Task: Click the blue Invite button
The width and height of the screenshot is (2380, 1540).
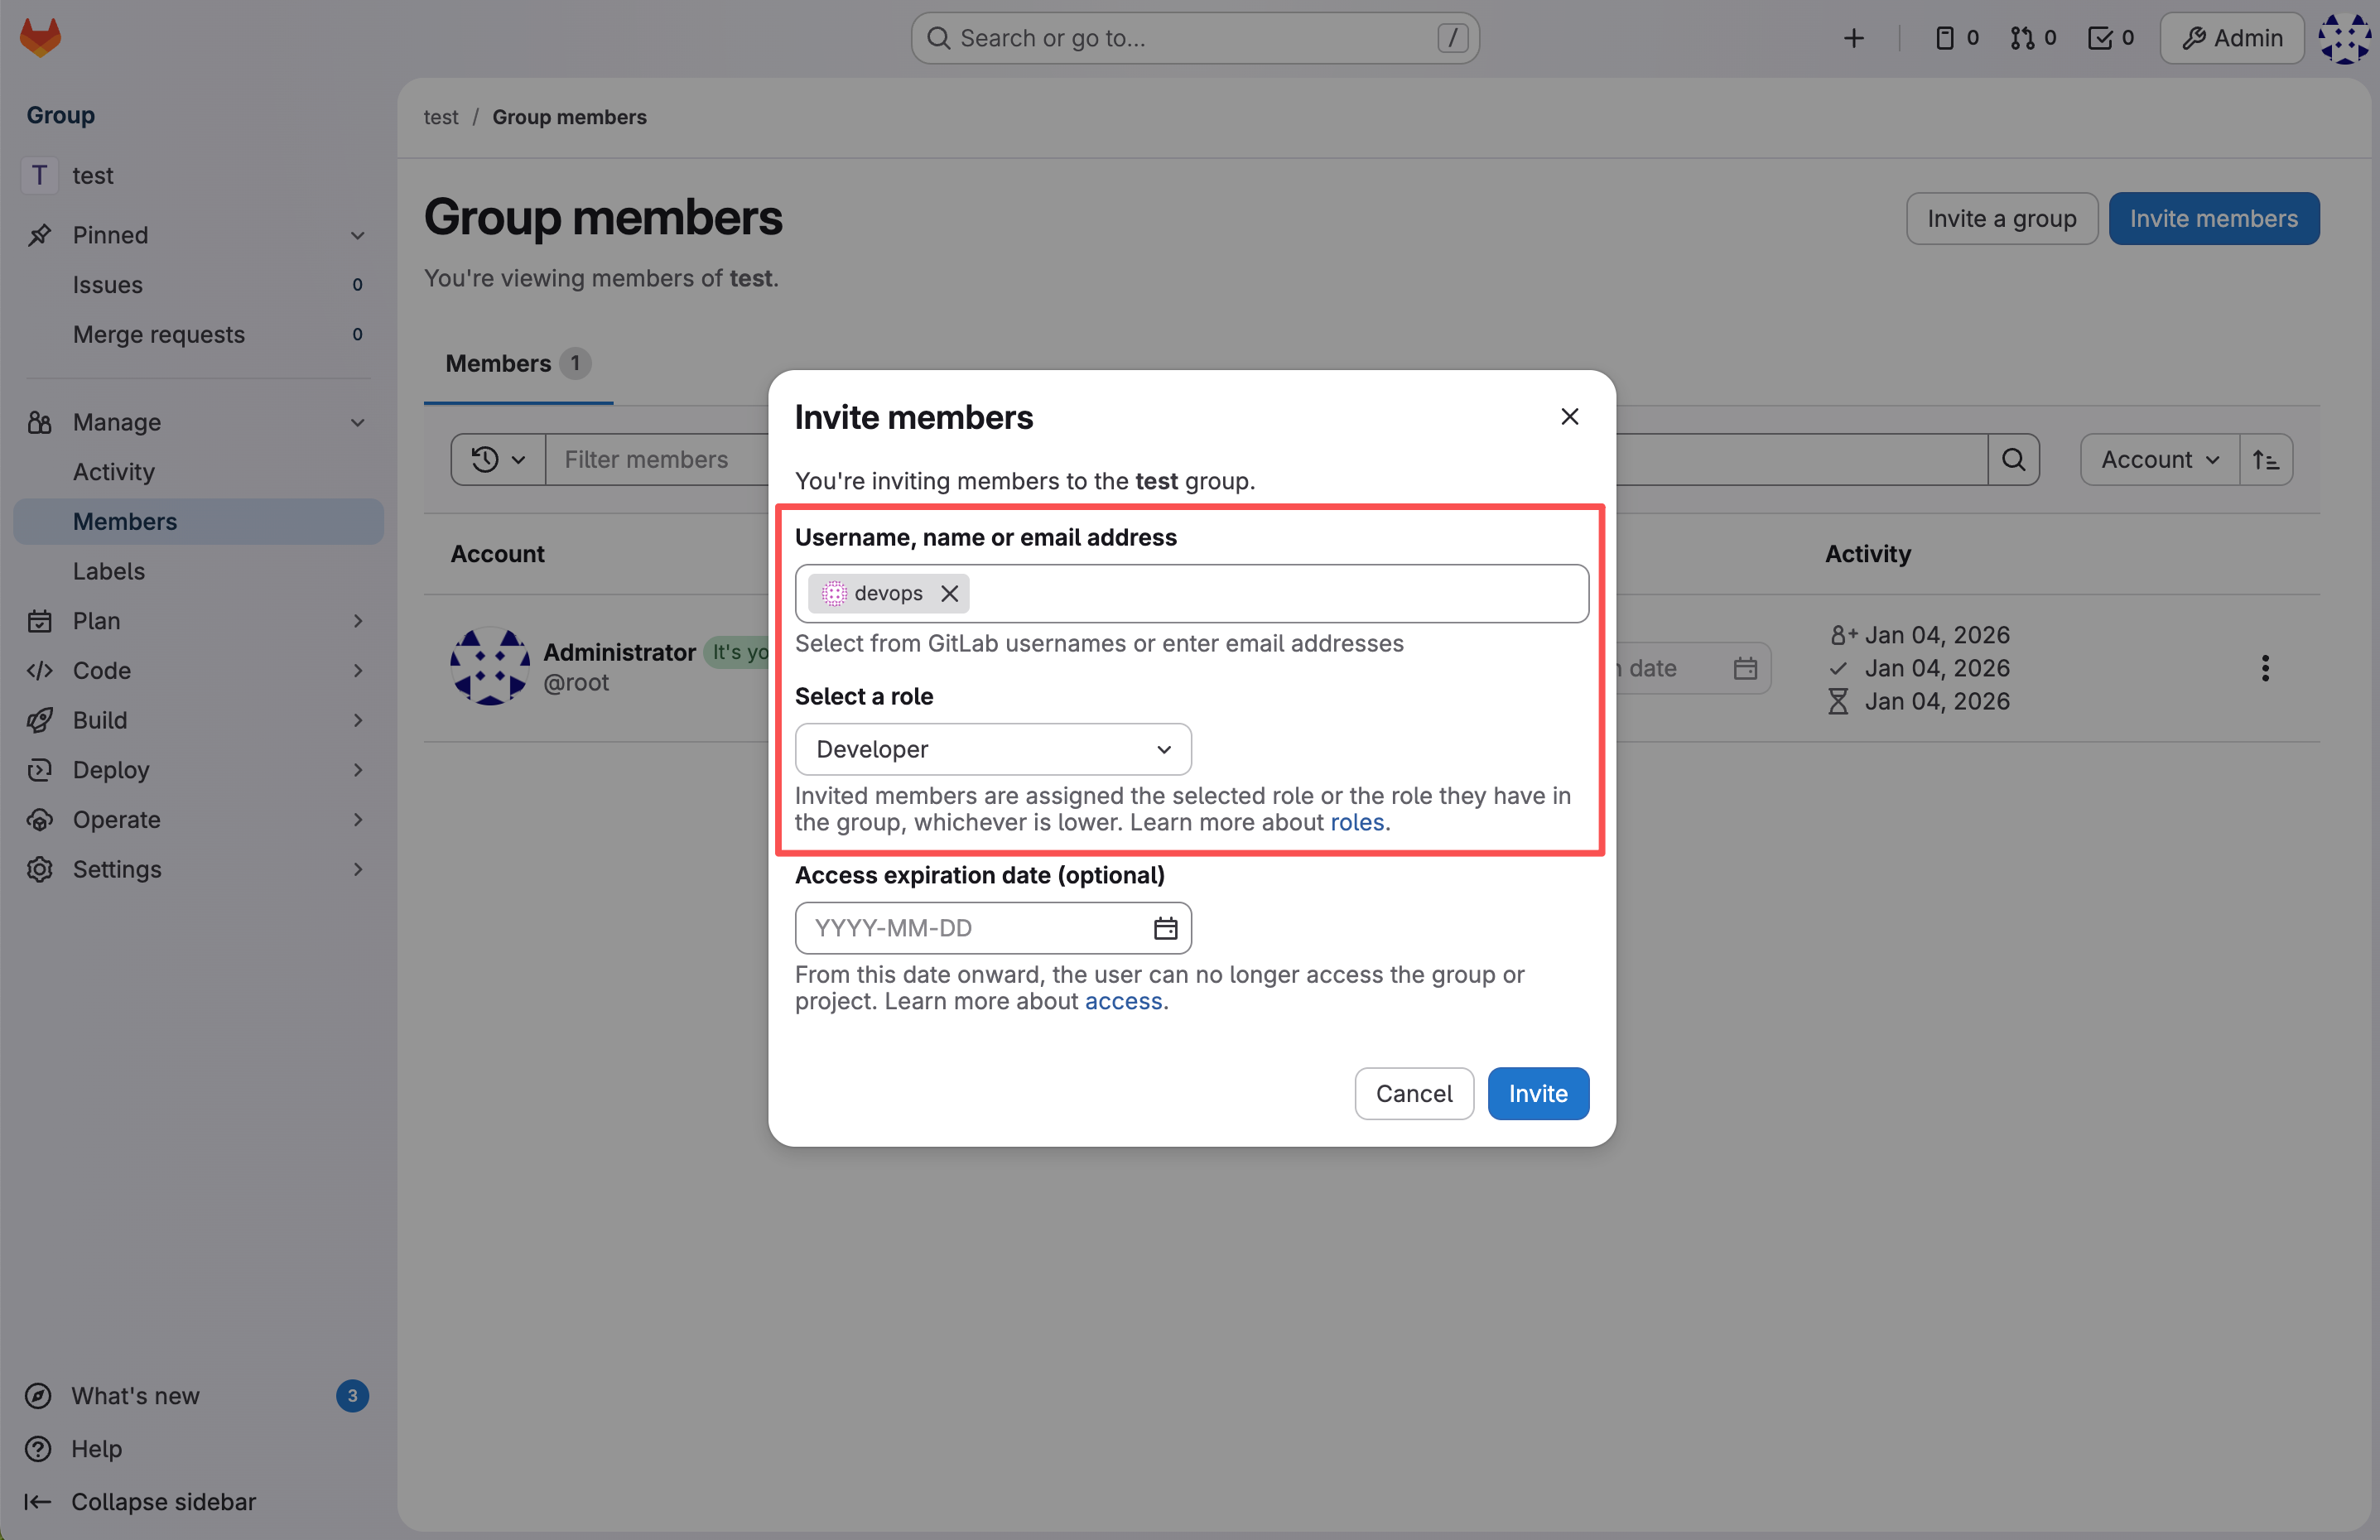Action: [x=1537, y=1093]
